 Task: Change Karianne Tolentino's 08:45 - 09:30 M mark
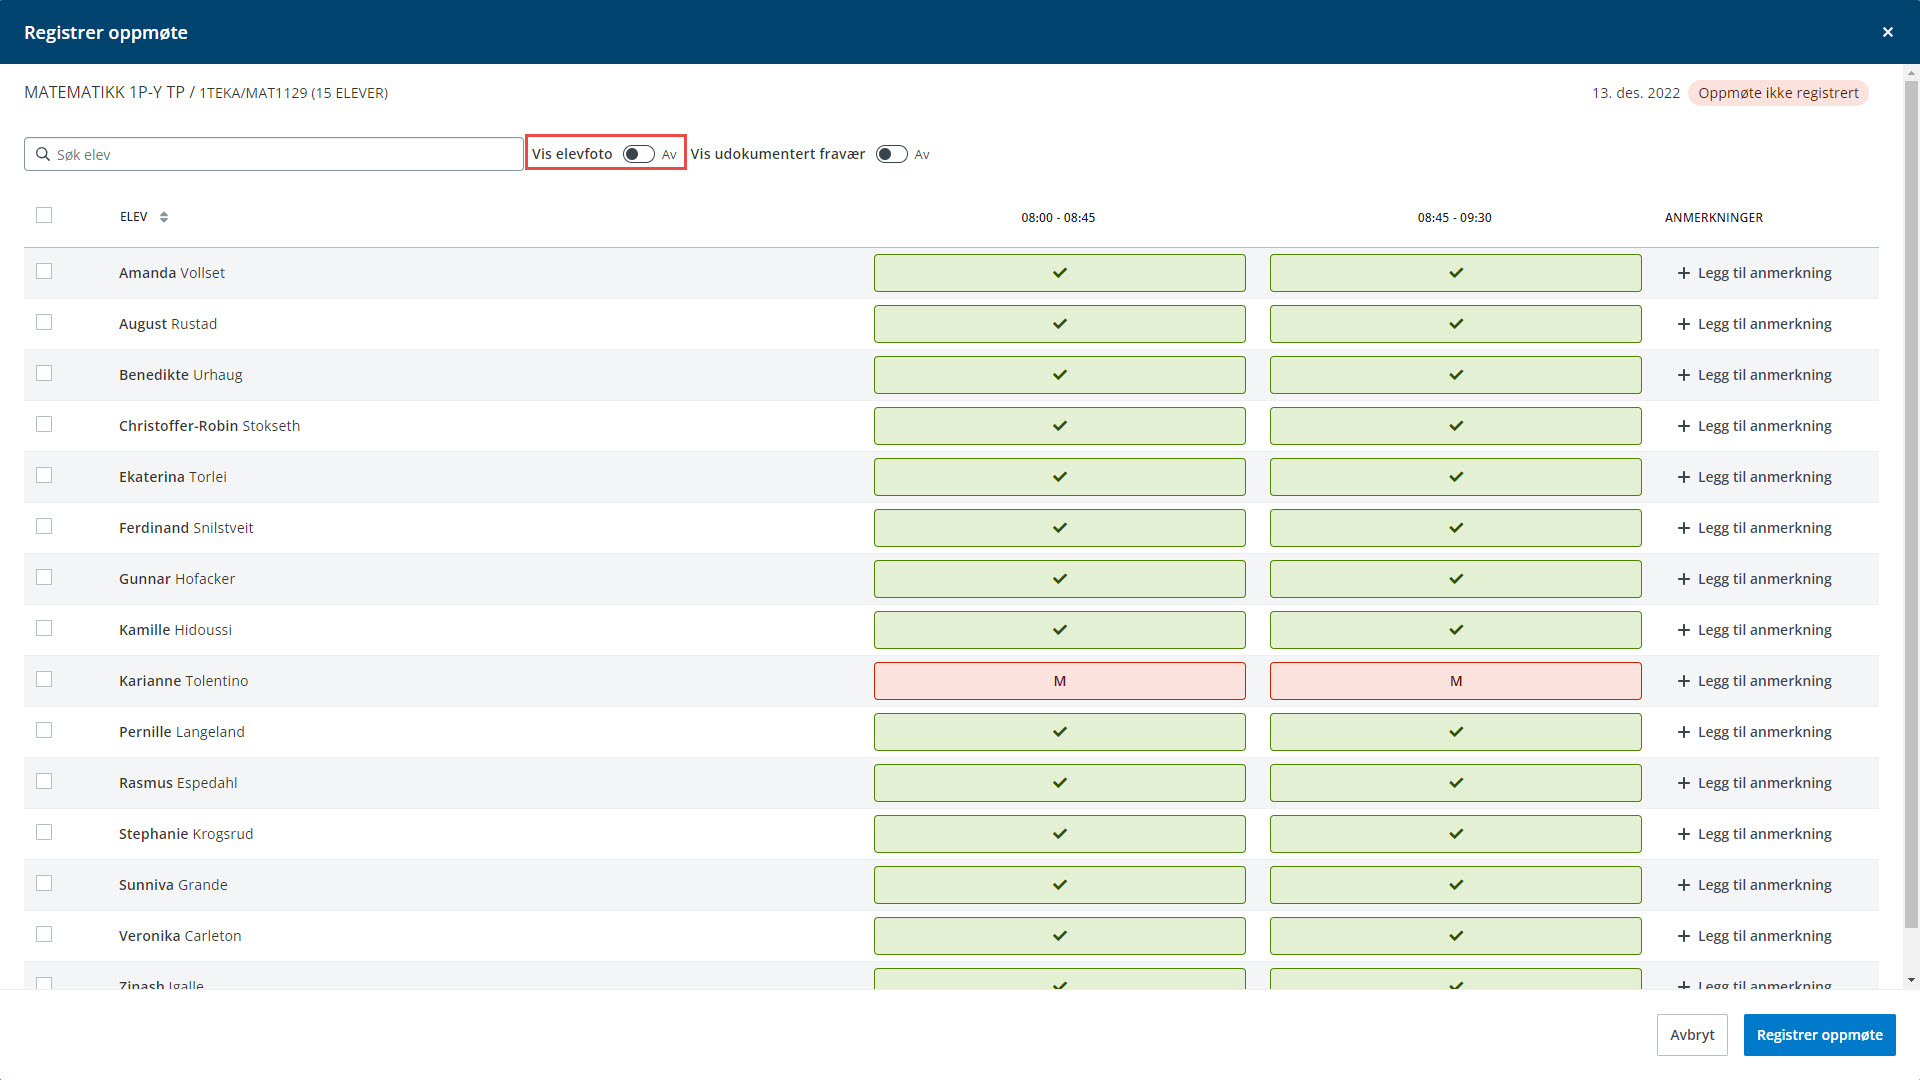click(x=1456, y=681)
